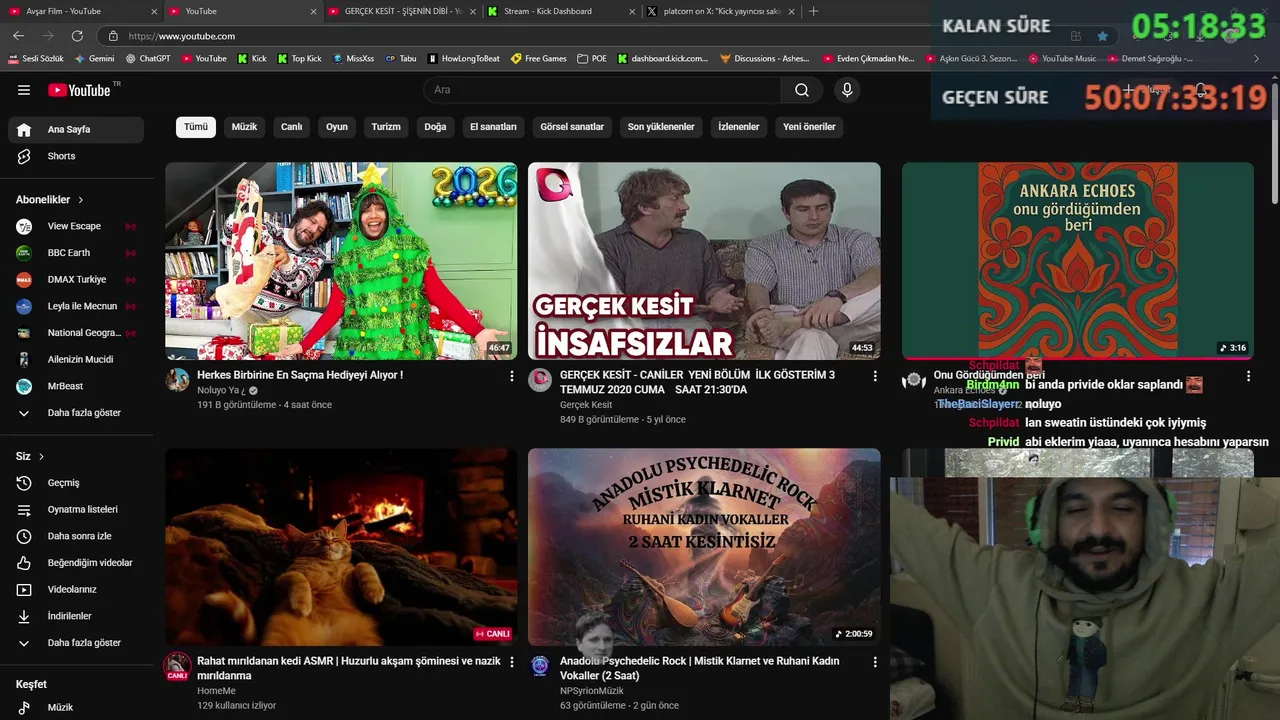1280x720 pixels.
Task: Open the YouTube hamburger guide menu
Action: tap(24, 90)
